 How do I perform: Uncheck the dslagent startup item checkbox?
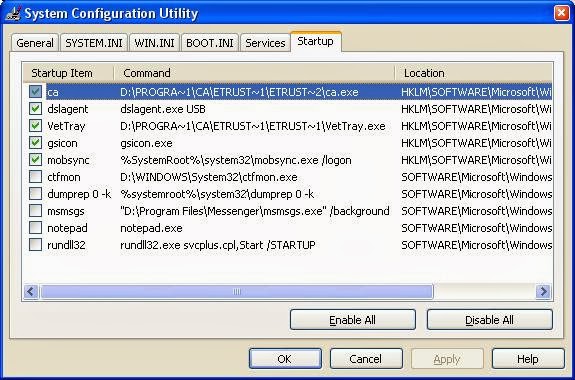pyautogui.click(x=35, y=109)
